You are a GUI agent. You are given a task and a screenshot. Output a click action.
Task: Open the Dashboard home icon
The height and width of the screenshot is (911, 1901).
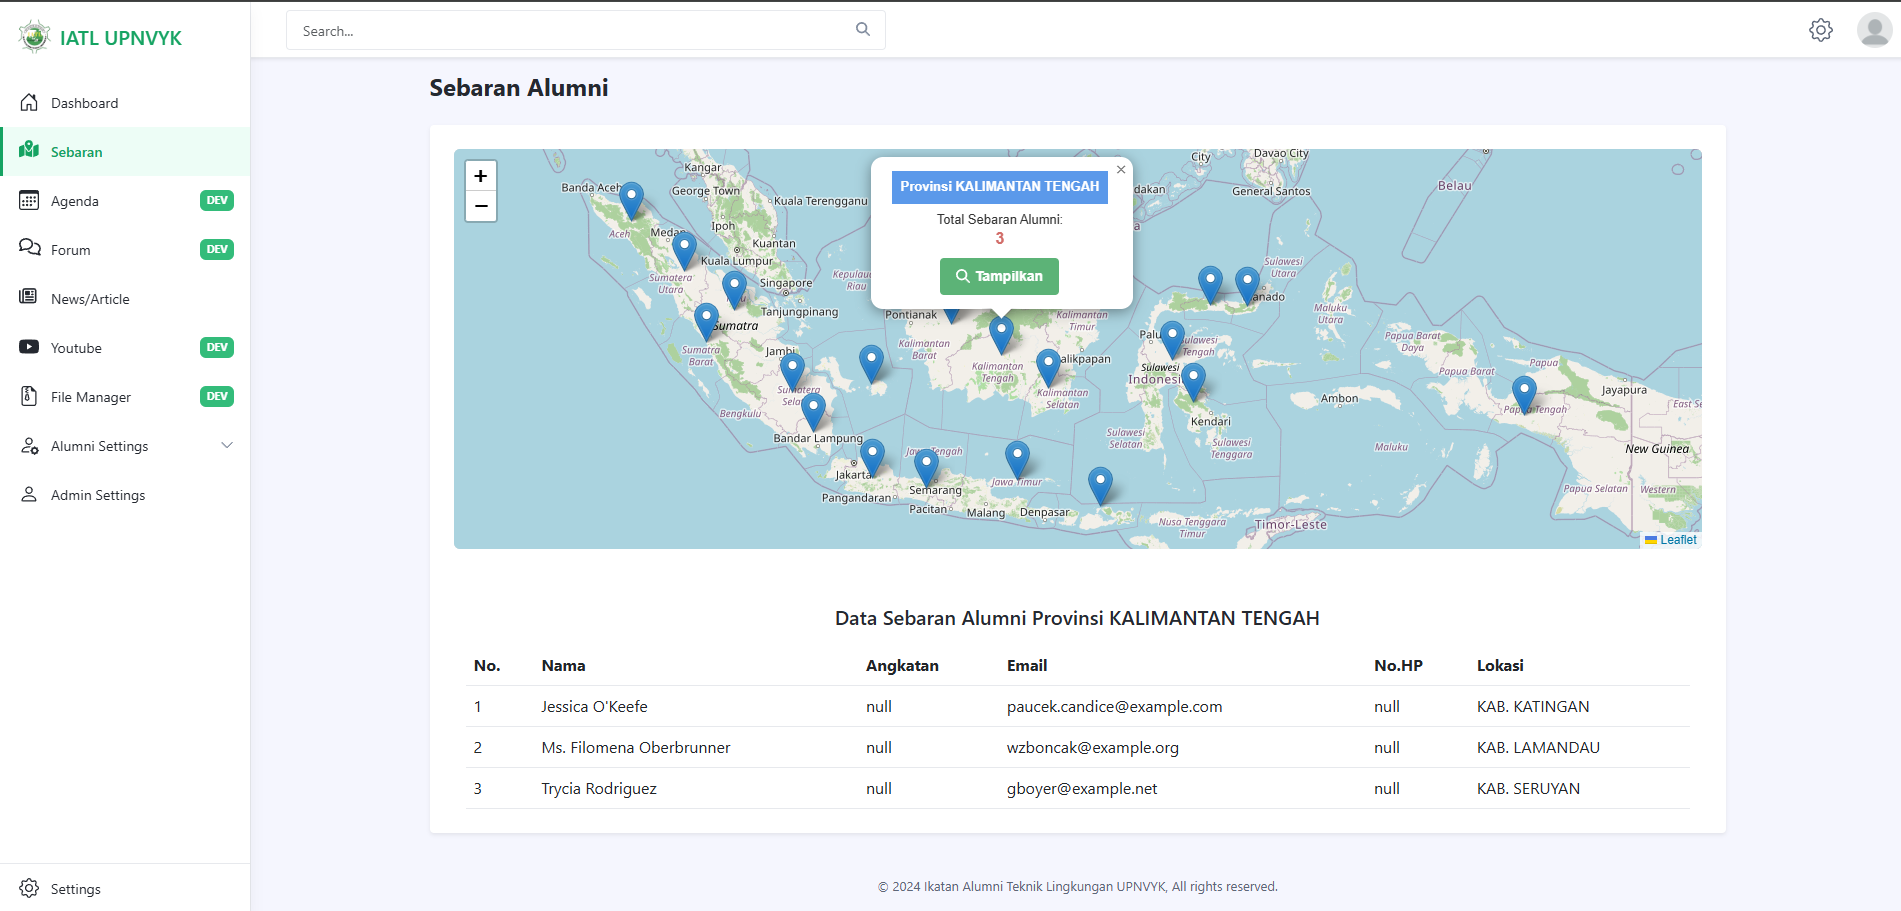tap(29, 102)
